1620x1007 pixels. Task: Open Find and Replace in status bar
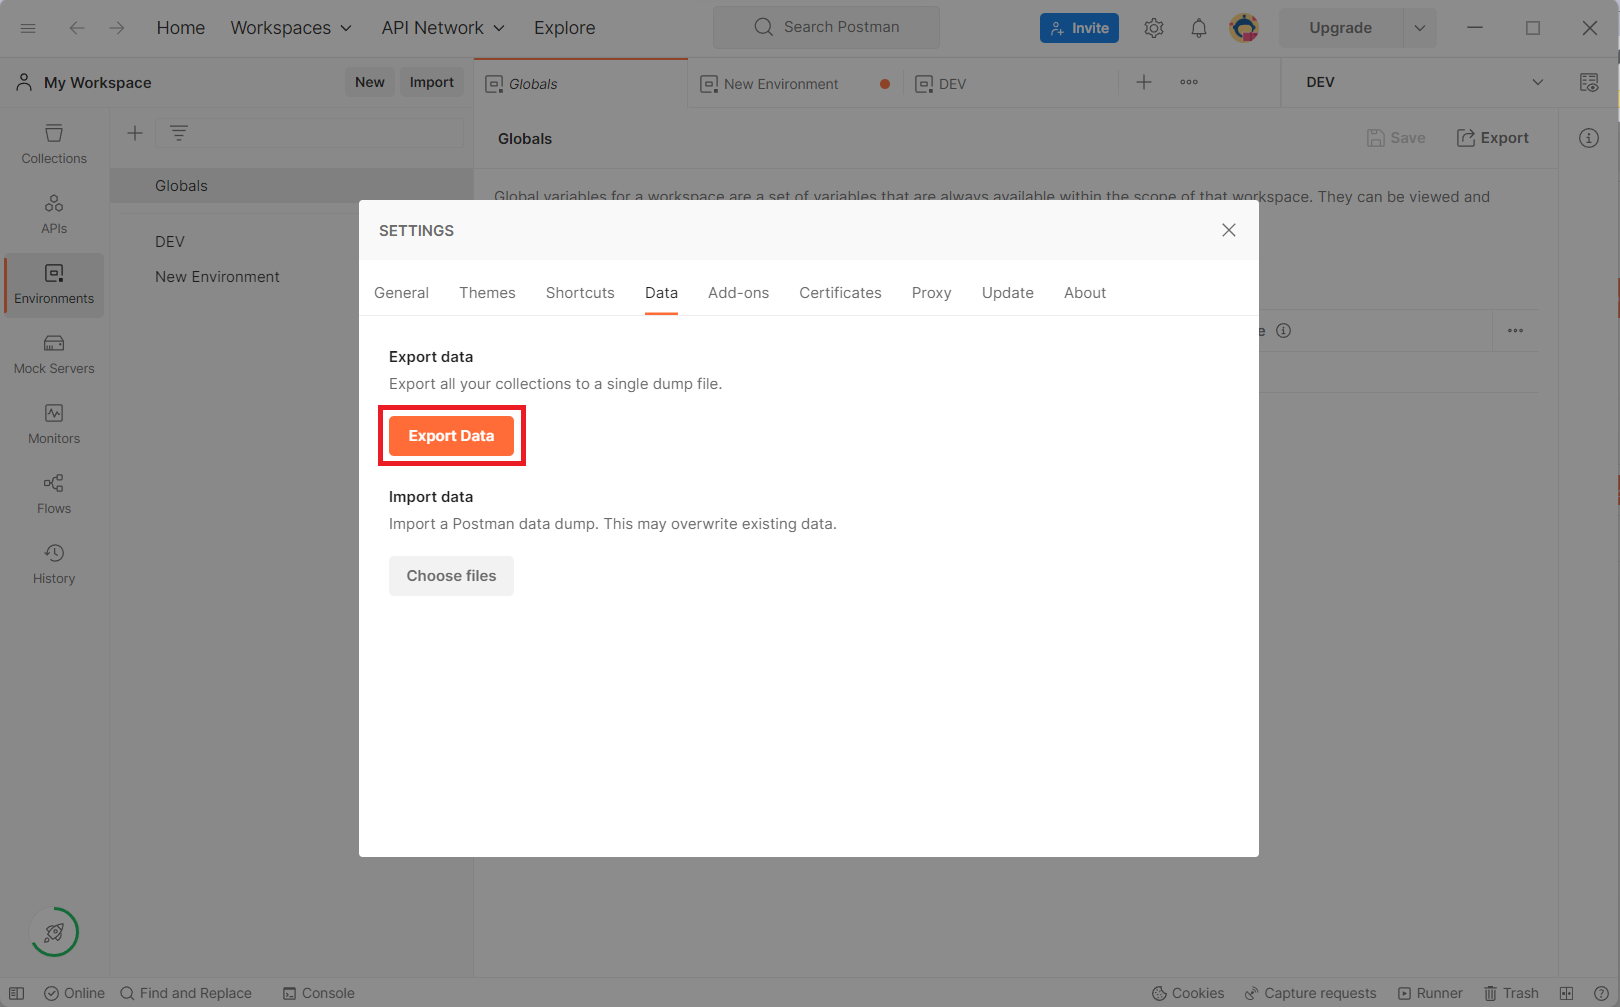[186, 993]
